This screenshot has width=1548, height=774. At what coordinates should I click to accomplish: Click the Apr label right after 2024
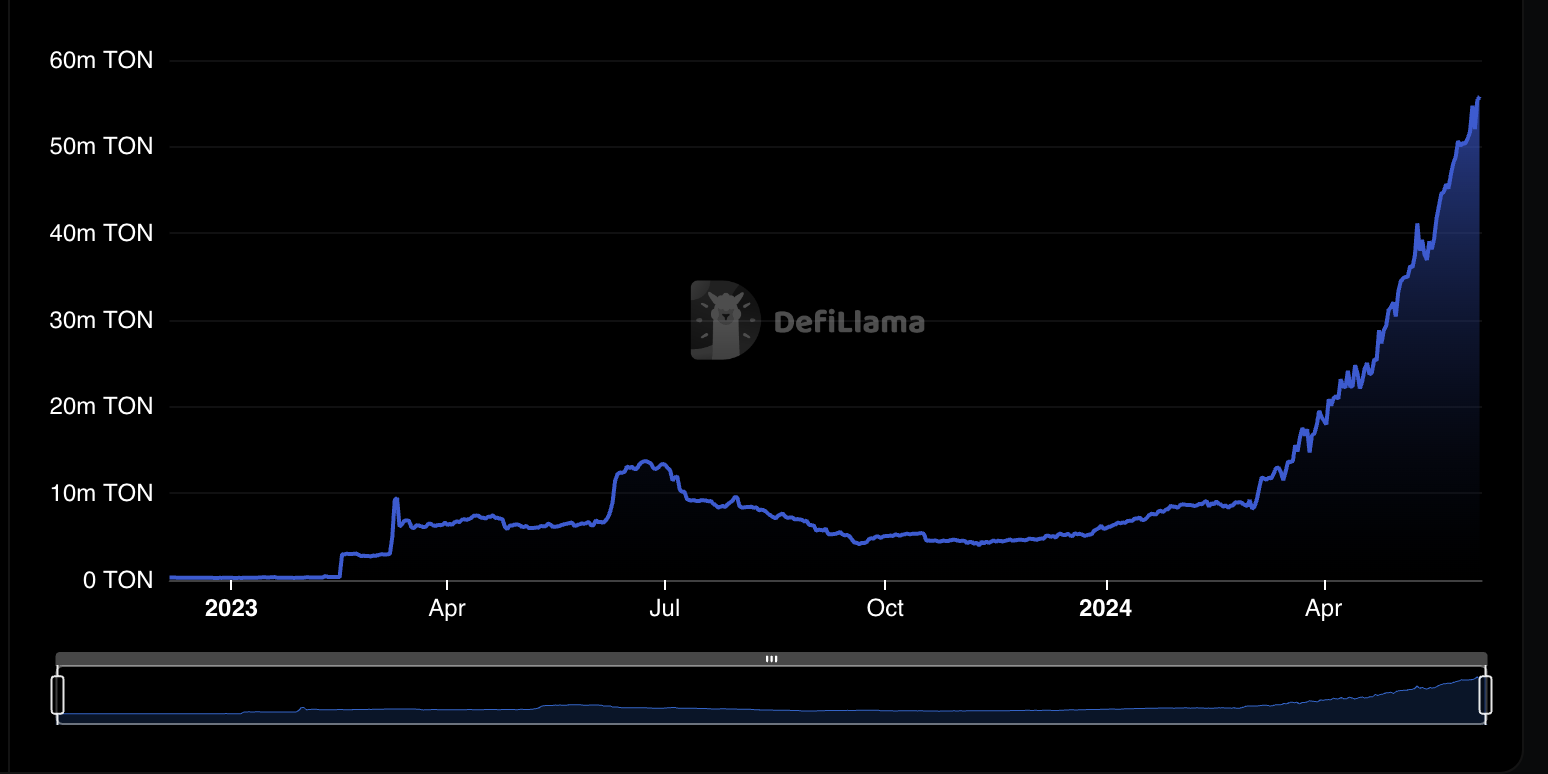pos(1323,609)
